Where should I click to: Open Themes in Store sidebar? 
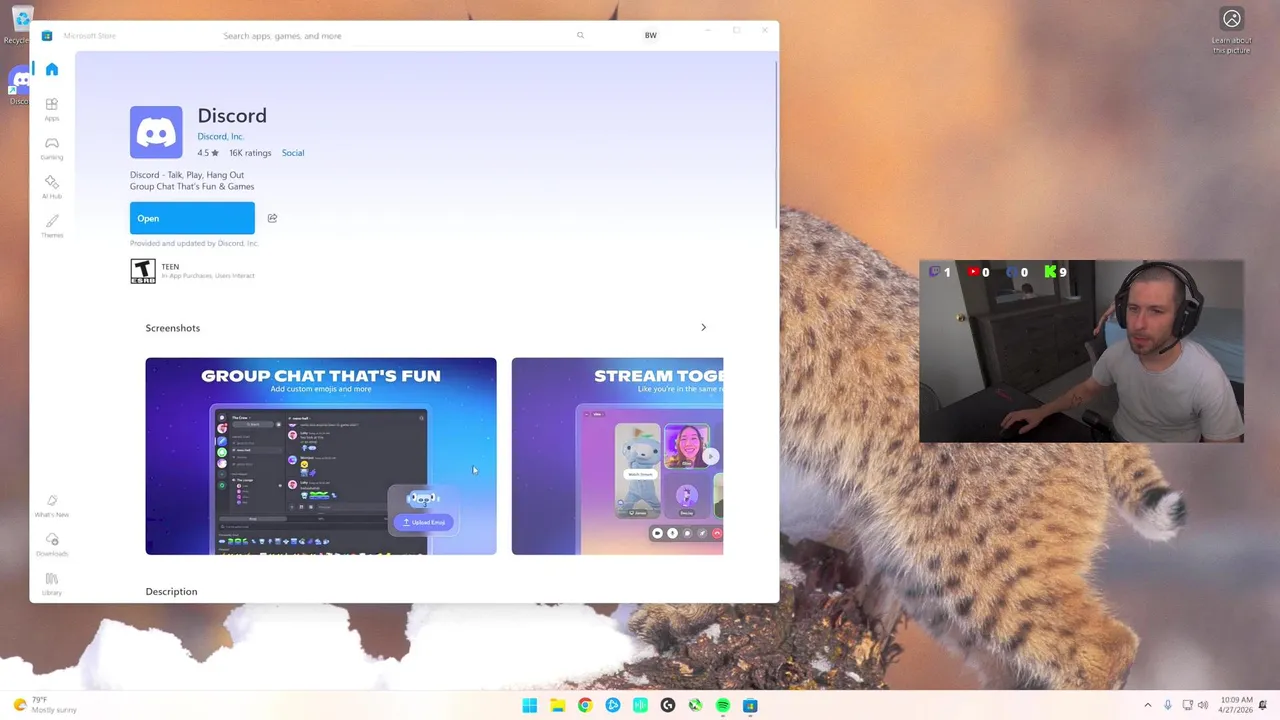coord(52,226)
